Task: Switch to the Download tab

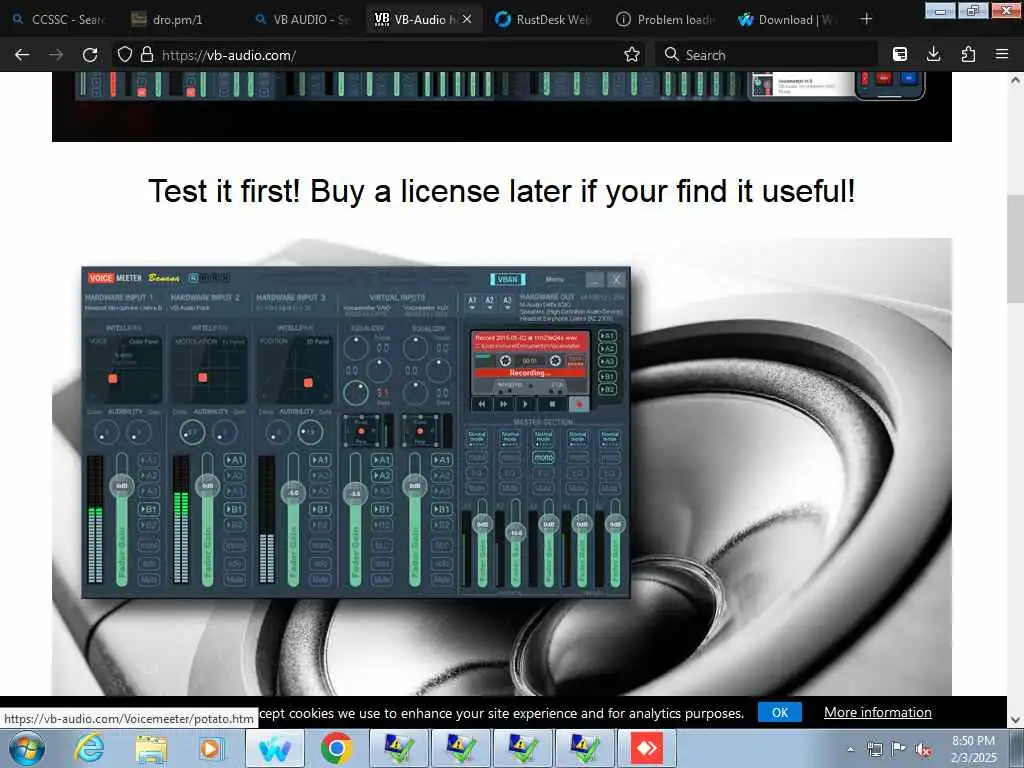Action: [787, 20]
